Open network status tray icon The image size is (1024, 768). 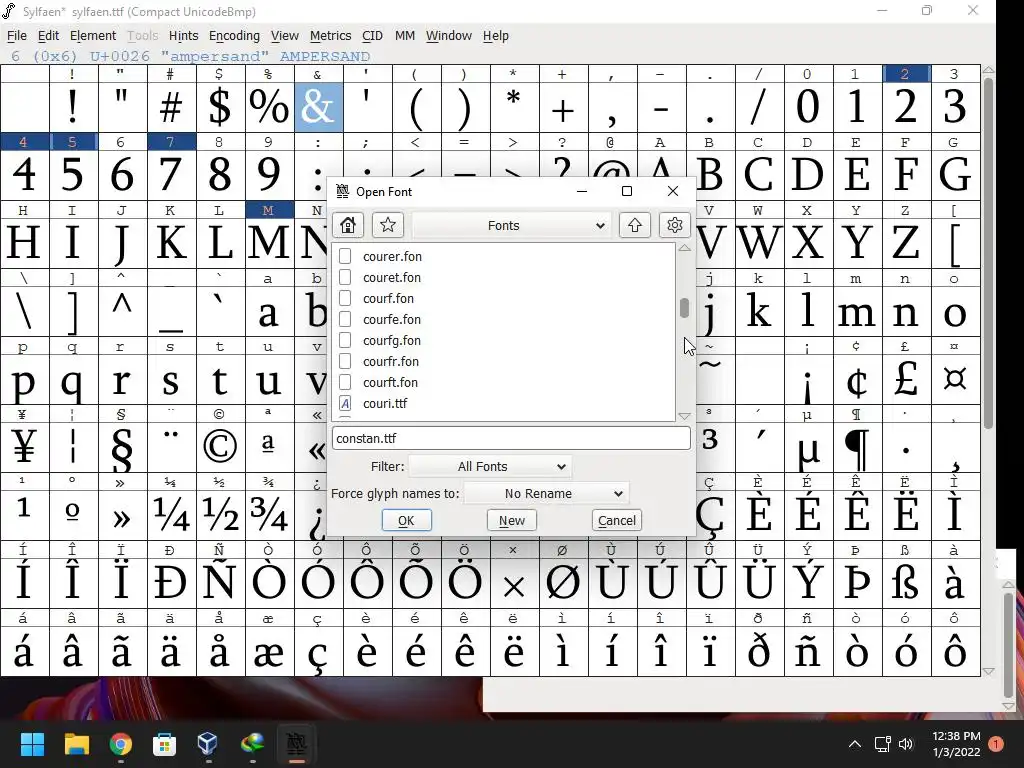coord(883,744)
